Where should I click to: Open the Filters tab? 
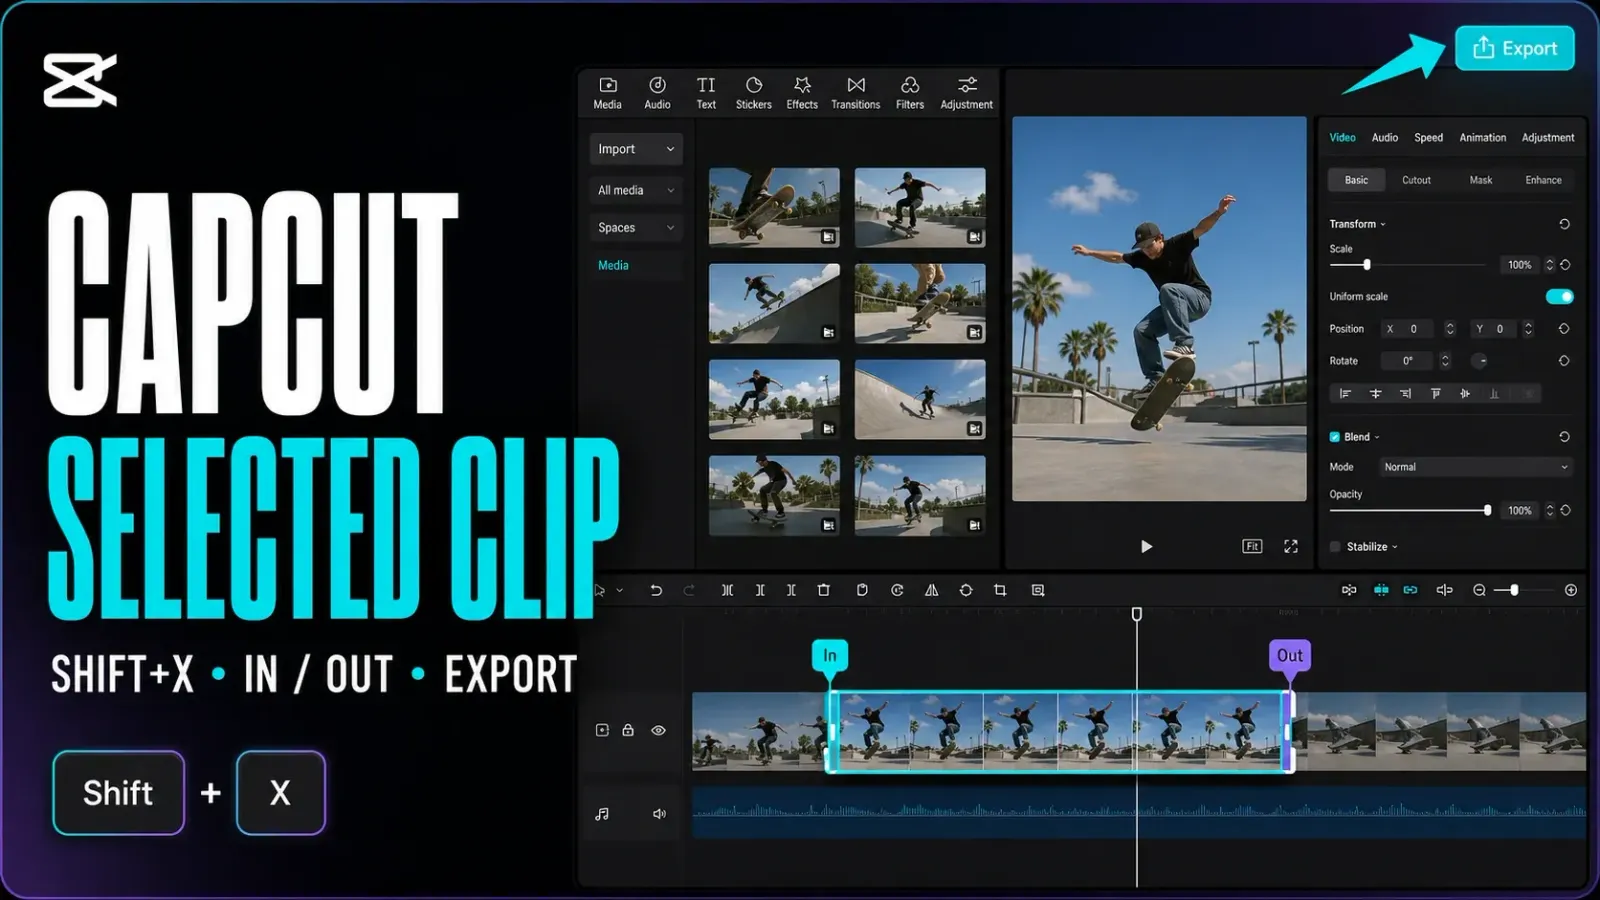tap(910, 93)
